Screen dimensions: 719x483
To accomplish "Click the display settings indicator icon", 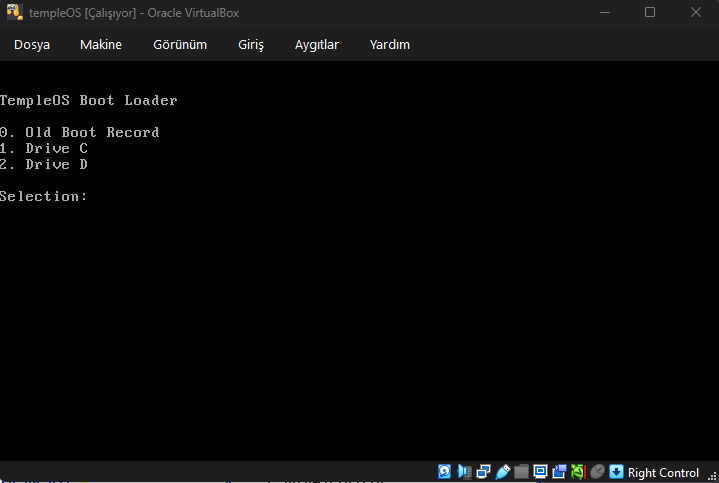I will click(540, 472).
